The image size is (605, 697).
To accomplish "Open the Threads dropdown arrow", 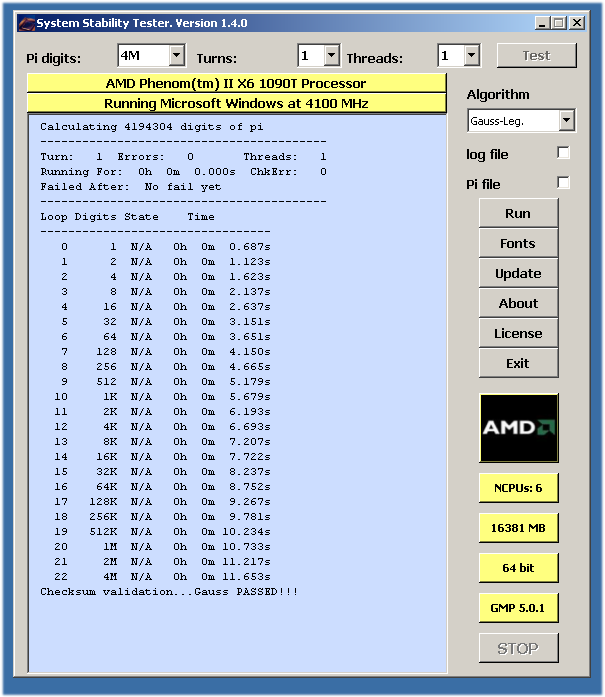I will pyautogui.click(x=471, y=56).
